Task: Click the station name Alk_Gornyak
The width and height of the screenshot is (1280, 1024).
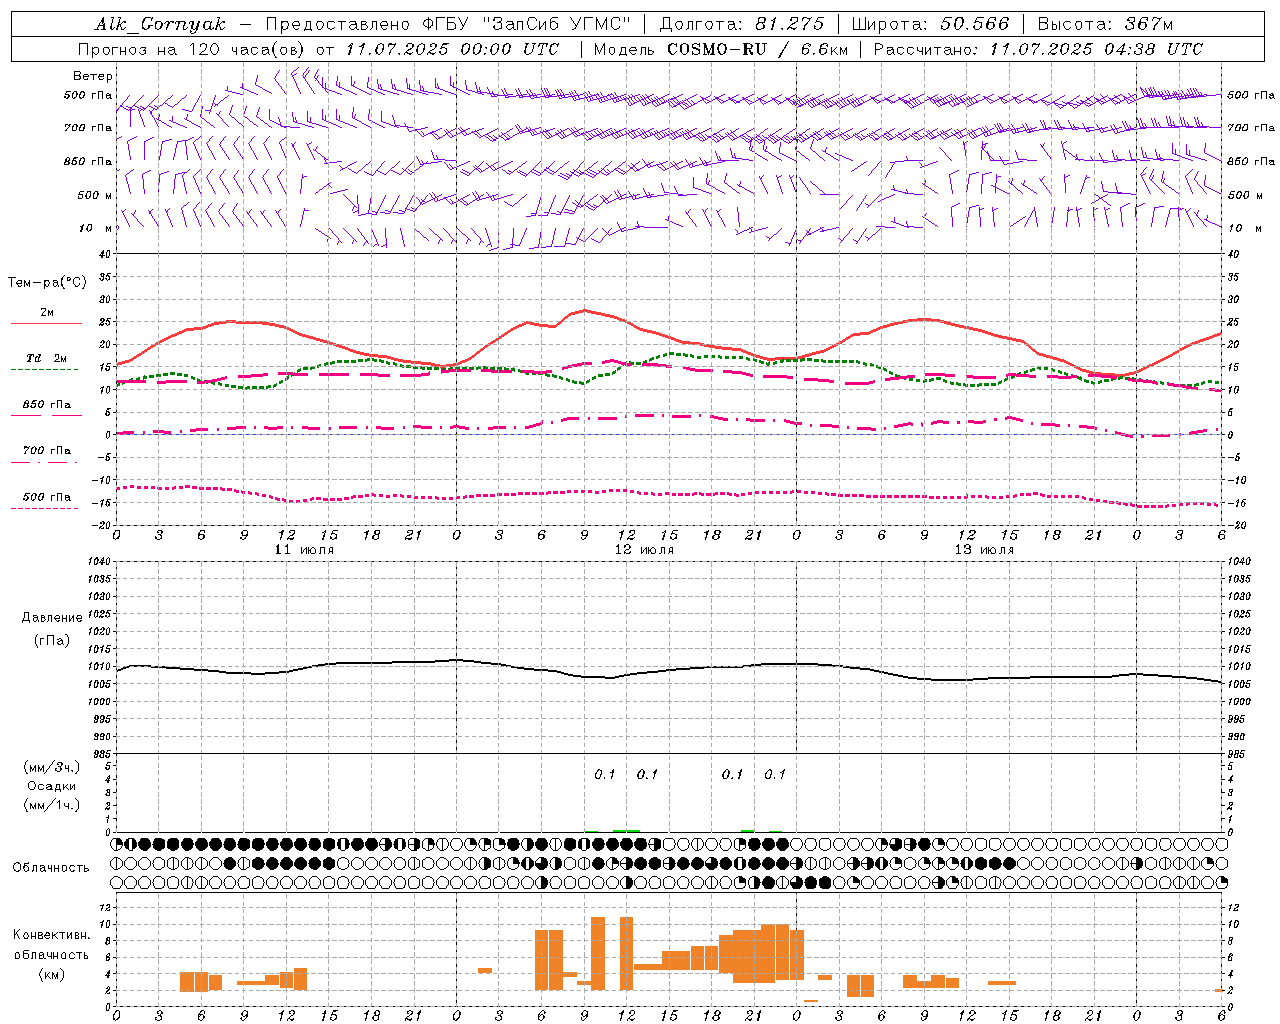Action: tap(160, 24)
